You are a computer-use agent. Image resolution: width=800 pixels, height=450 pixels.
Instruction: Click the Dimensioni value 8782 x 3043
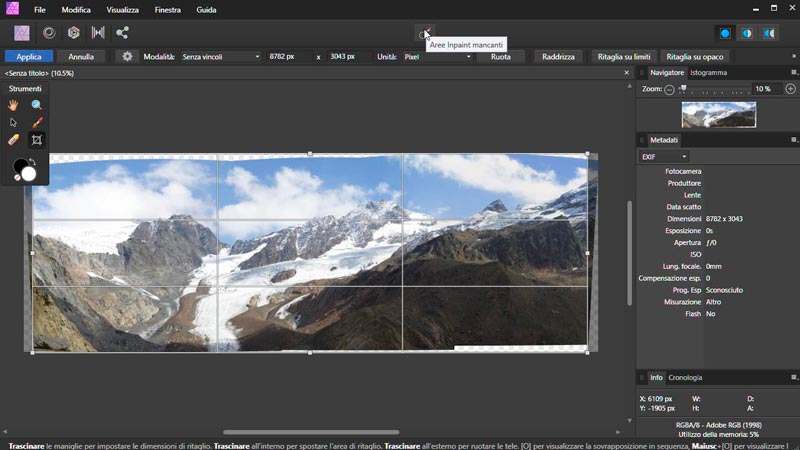(x=724, y=218)
